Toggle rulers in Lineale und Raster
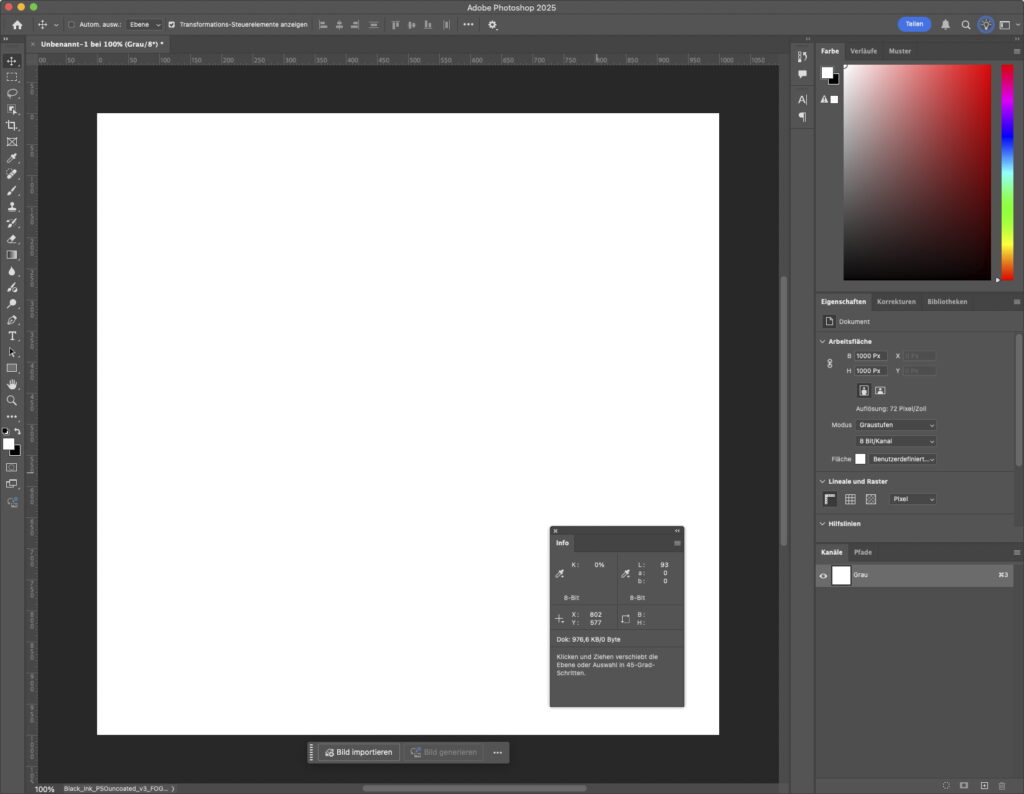The height and width of the screenshot is (794, 1024). coord(829,499)
